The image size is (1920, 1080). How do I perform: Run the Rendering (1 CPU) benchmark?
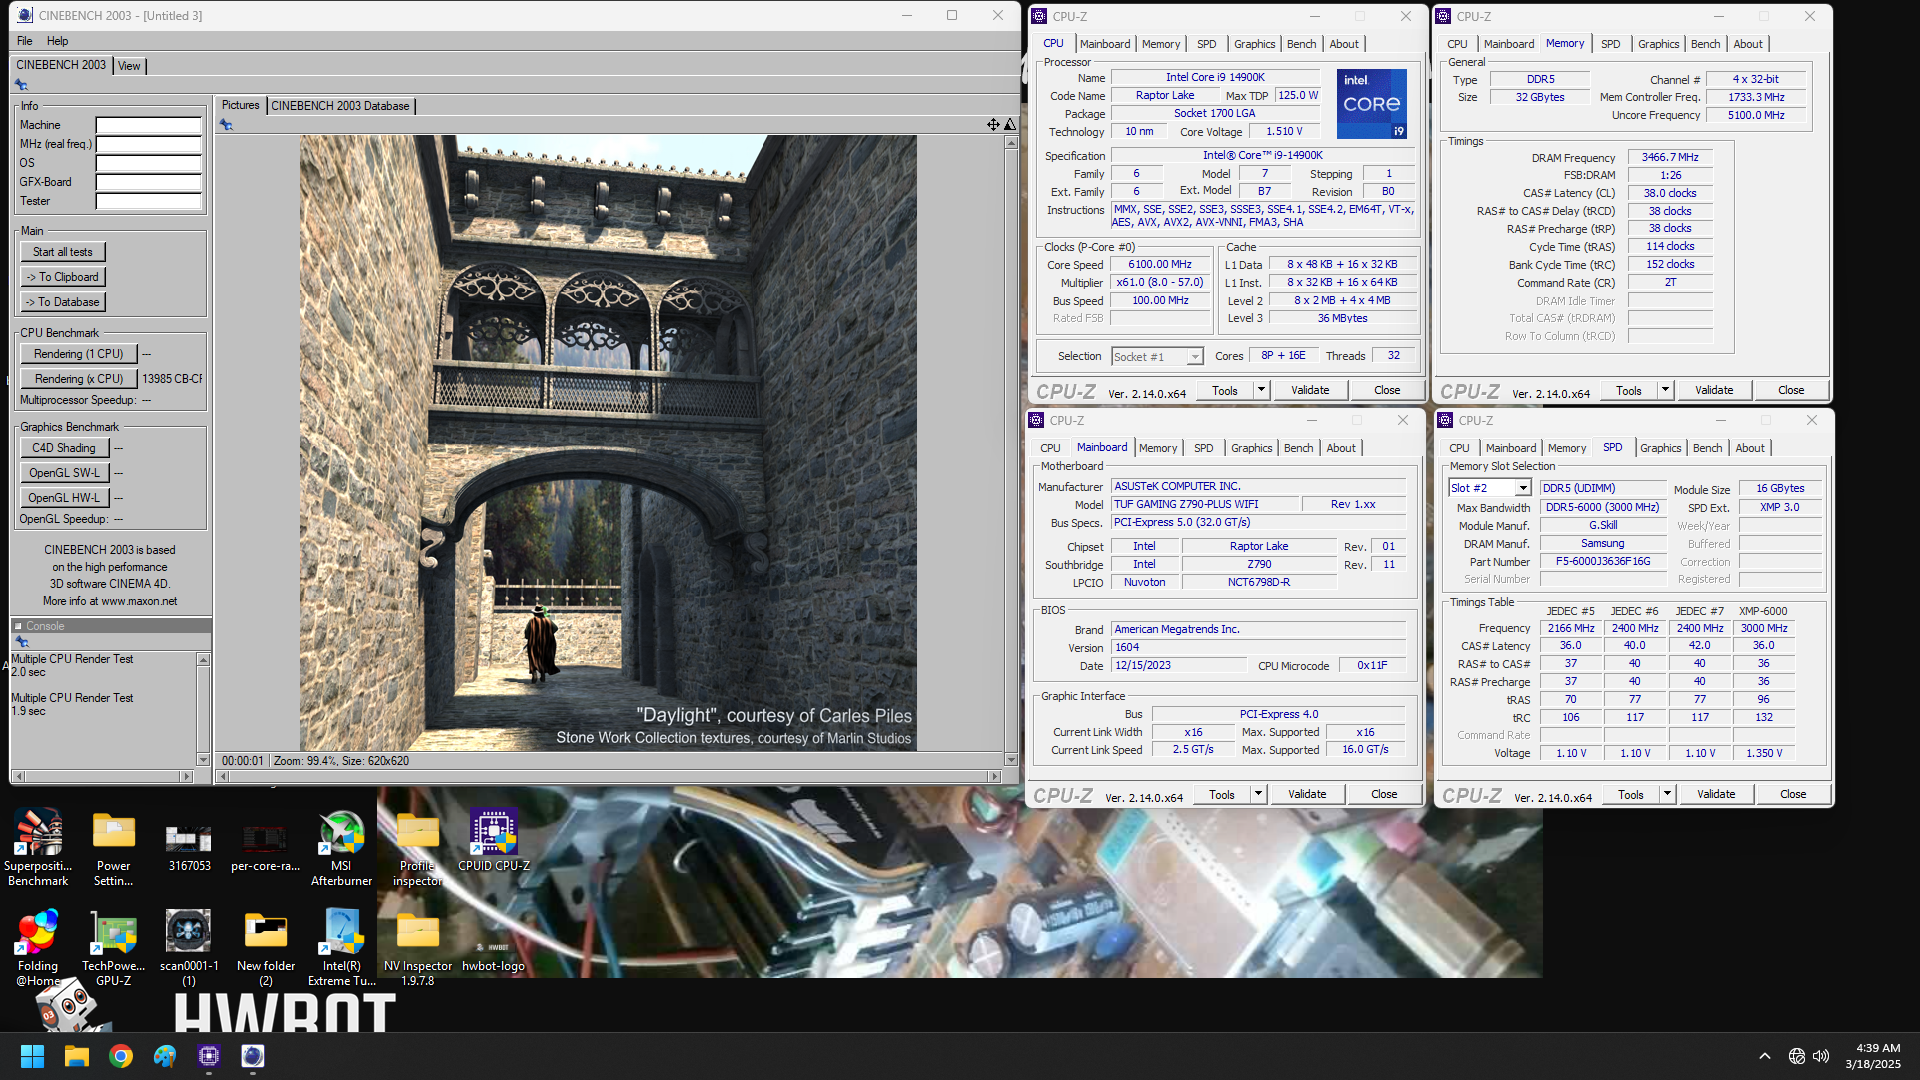(x=79, y=354)
